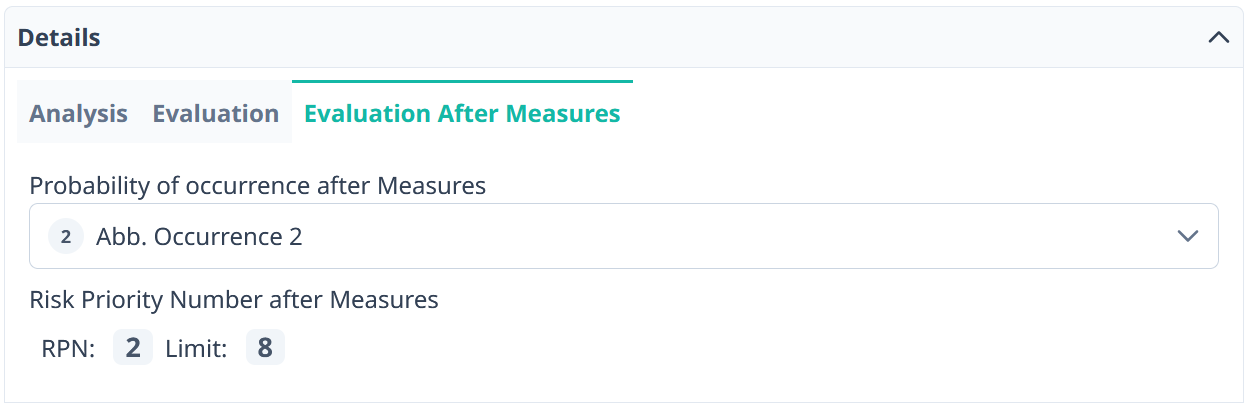The image size is (1253, 407).
Task: Click the Limit: label text
Action: coord(197,349)
